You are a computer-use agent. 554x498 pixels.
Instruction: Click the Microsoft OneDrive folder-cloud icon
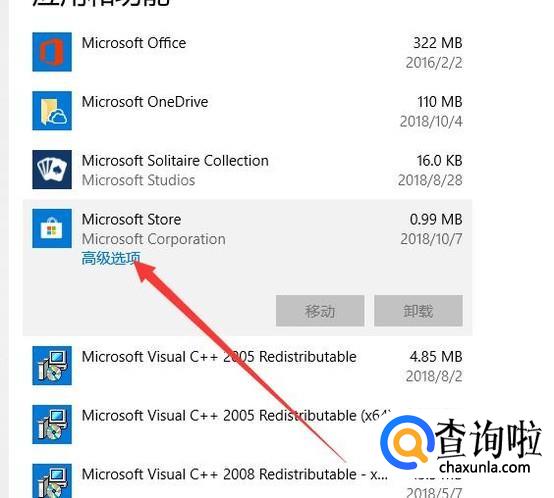coord(52,111)
